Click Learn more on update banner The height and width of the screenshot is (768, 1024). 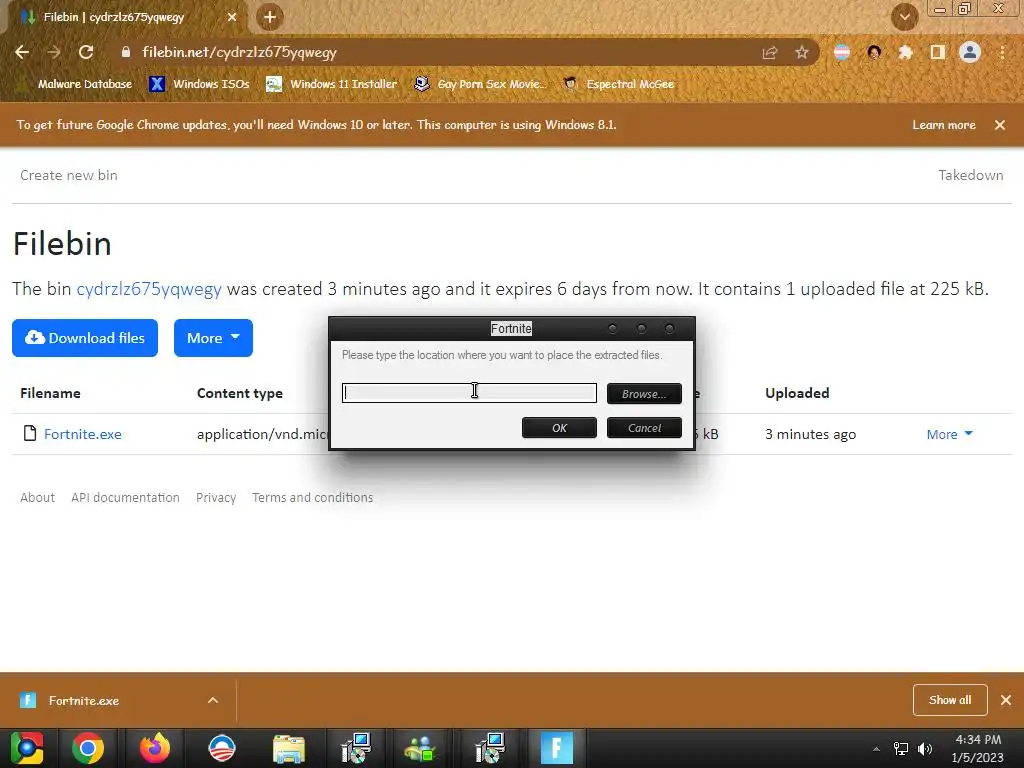pos(944,125)
